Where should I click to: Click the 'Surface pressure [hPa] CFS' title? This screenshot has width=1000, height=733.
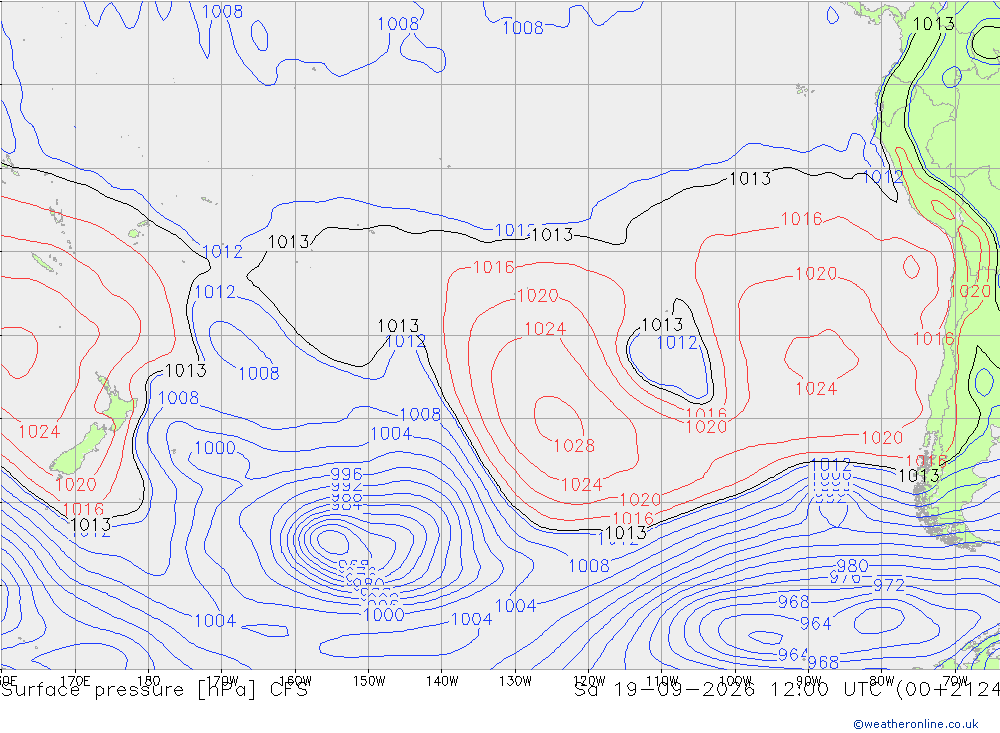pyautogui.click(x=154, y=690)
